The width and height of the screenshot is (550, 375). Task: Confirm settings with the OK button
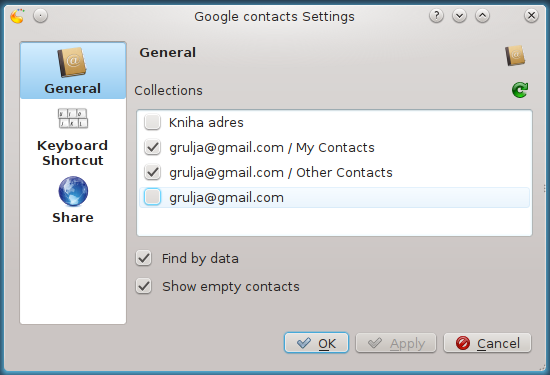click(x=316, y=343)
